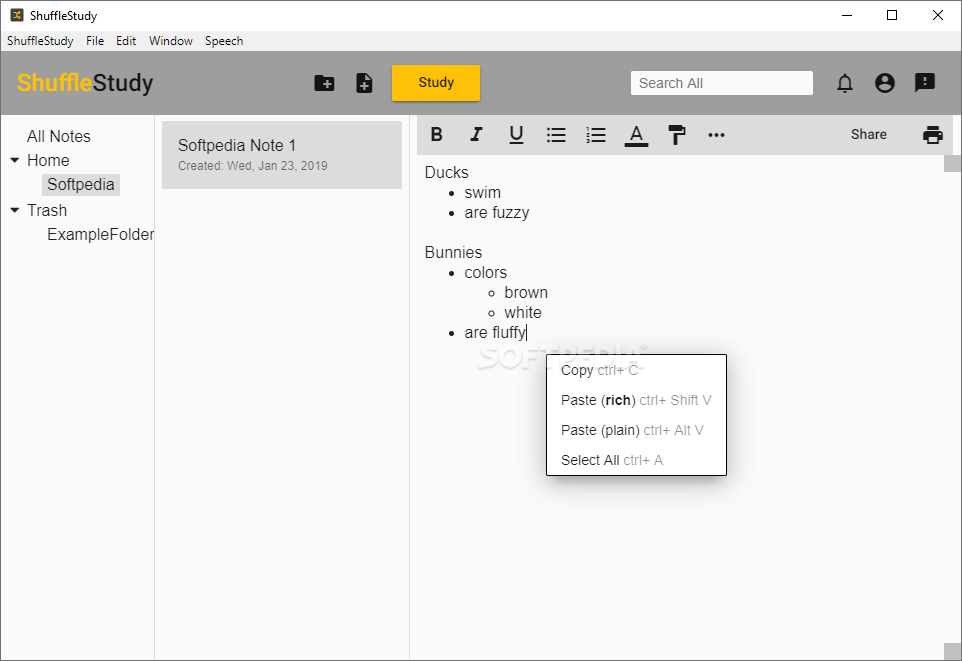Click the 'are fluffy' bullet text
Screen dimensions: 962x661
point(495,333)
